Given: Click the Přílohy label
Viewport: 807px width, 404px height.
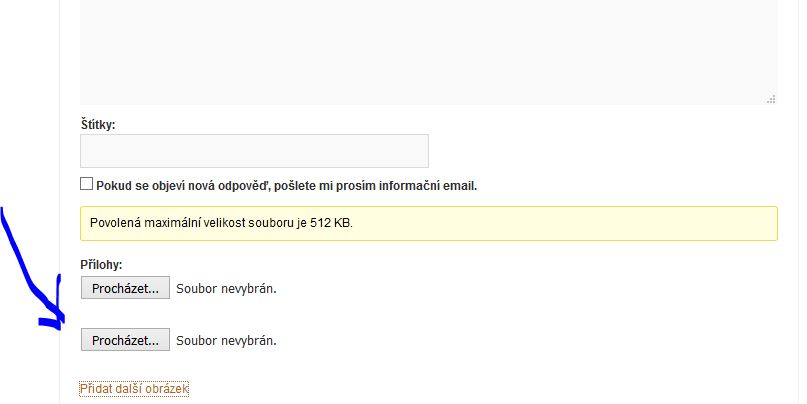Looking at the screenshot, I should (101, 265).
